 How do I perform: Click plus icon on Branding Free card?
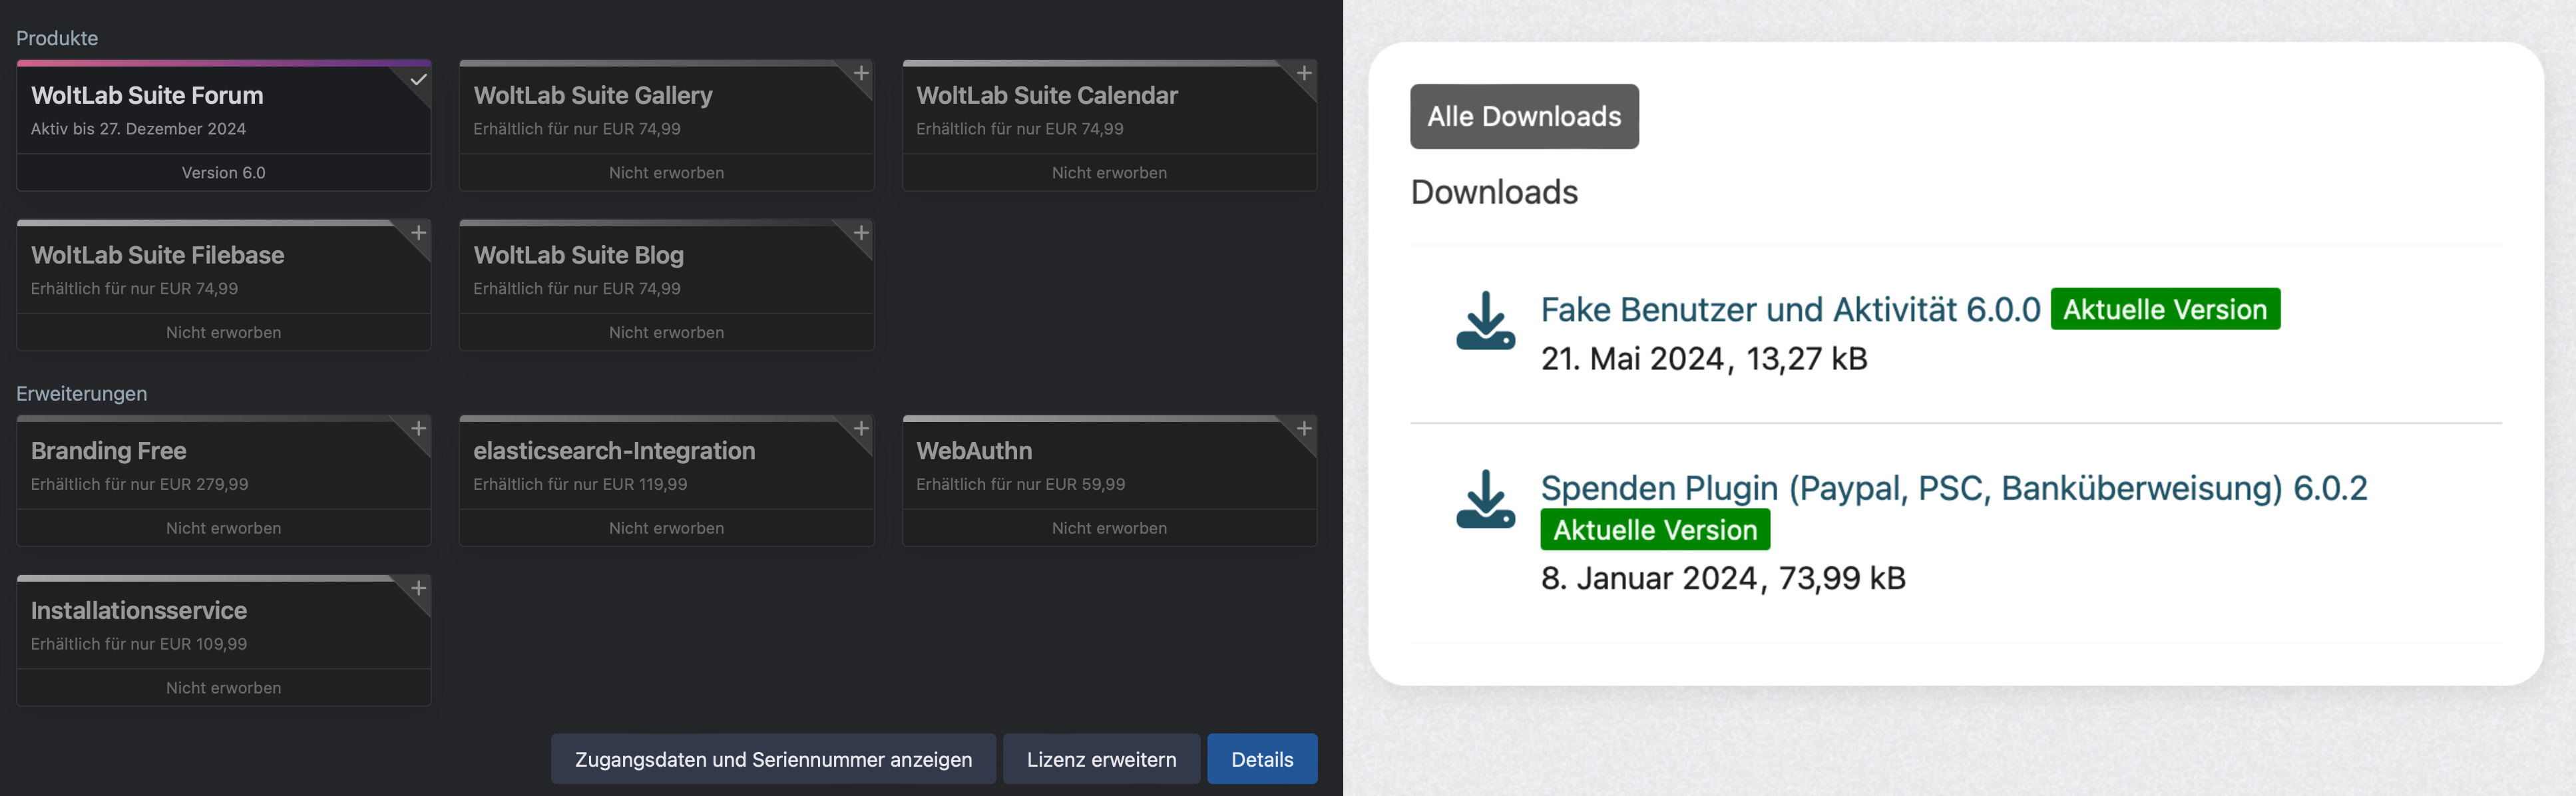[418, 429]
